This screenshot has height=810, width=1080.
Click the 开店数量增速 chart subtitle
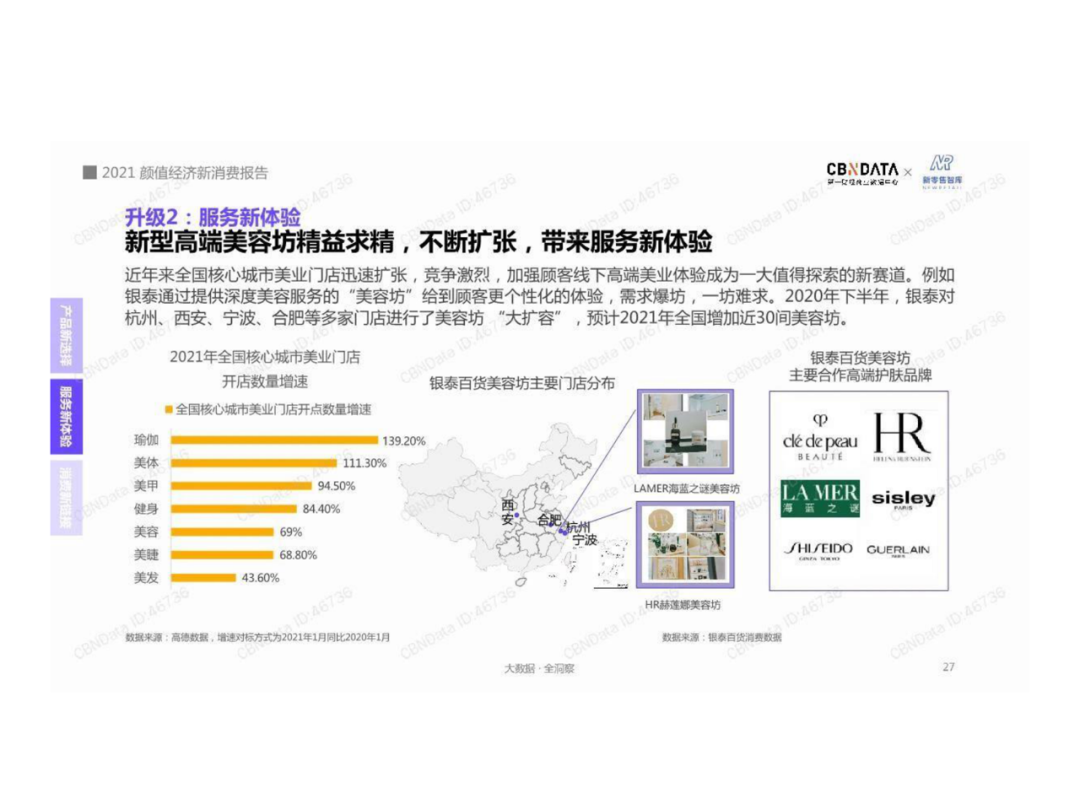click(265, 382)
